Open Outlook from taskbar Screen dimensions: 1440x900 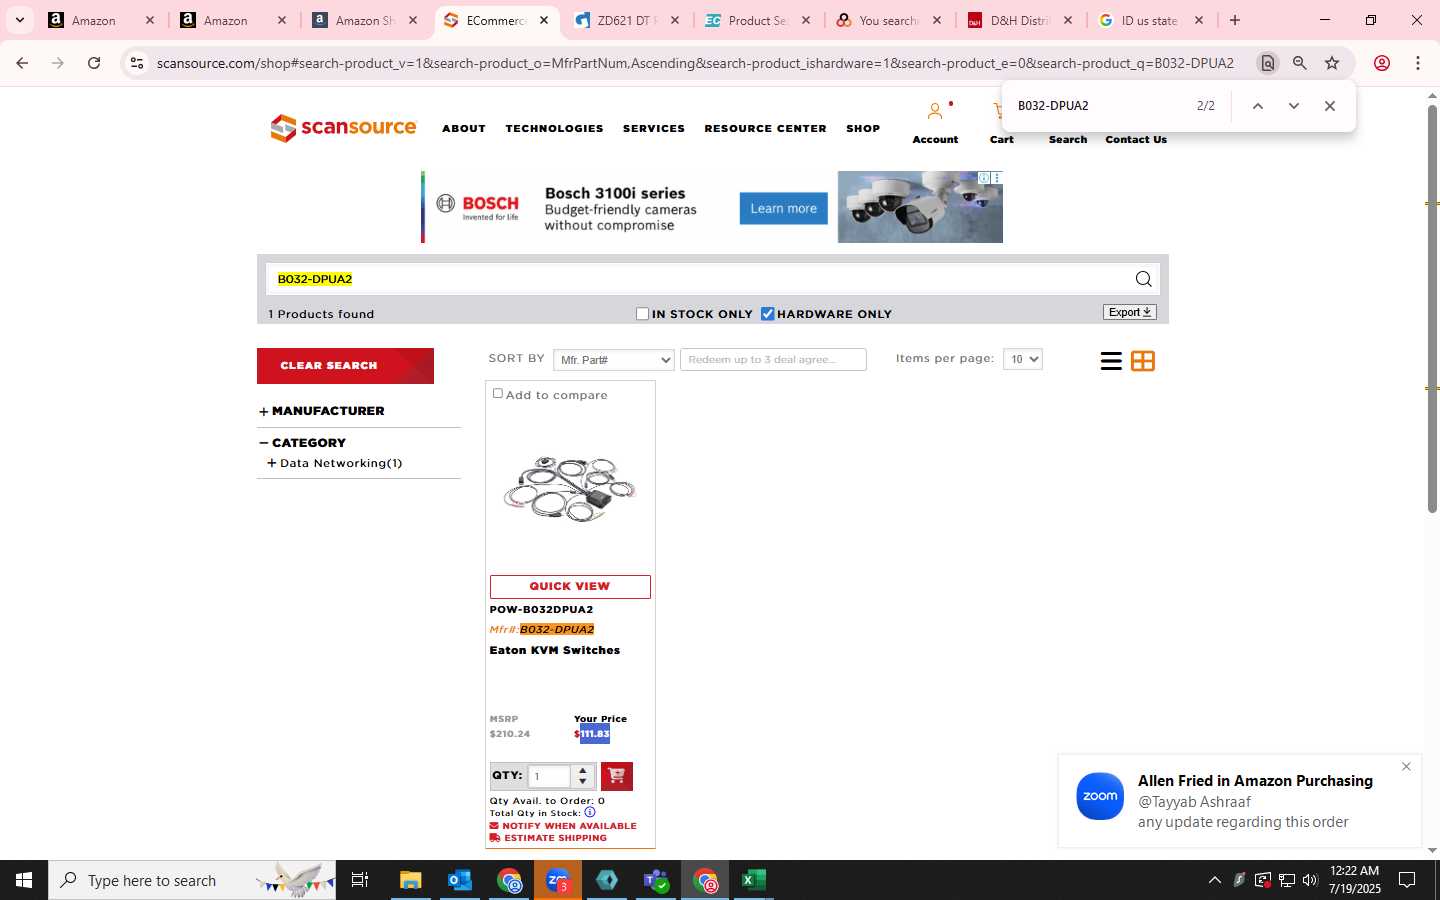coord(460,880)
